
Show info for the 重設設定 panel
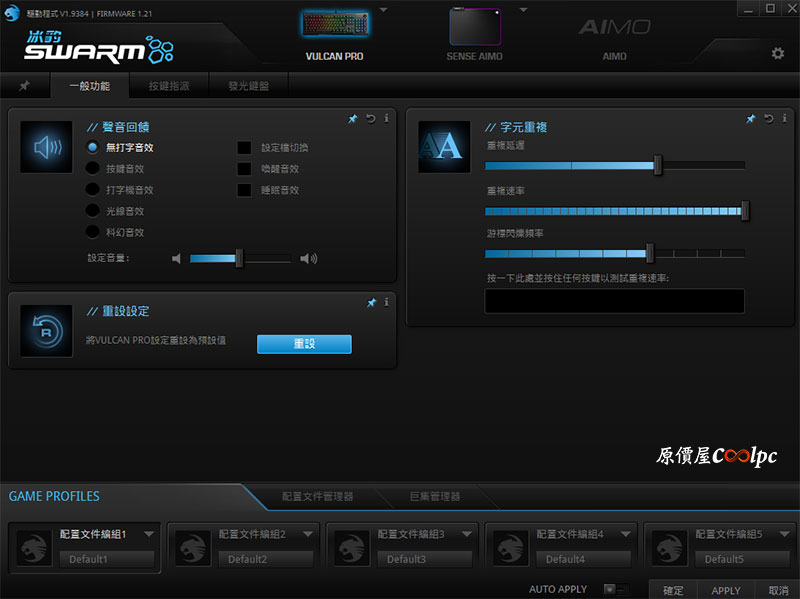click(x=386, y=302)
